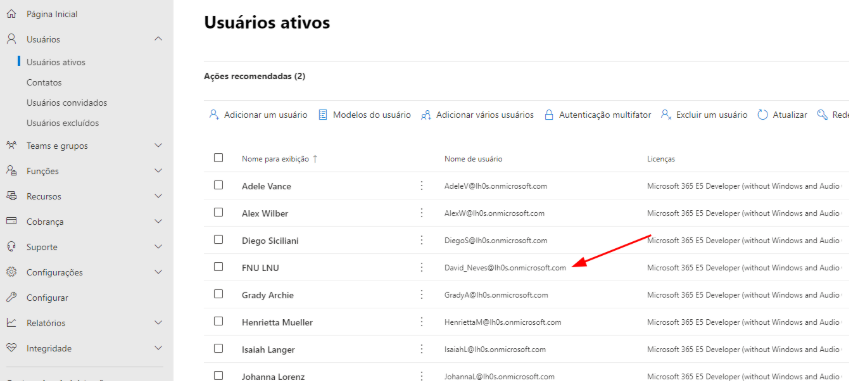The width and height of the screenshot is (849, 381).
Task: Collapse the Usuários section chevron
Action: [x=158, y=39]
